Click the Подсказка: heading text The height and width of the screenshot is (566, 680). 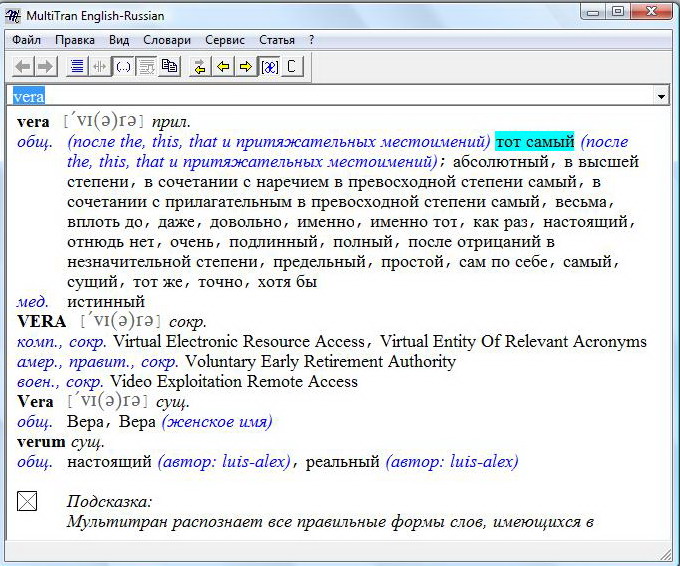[110, 501]
